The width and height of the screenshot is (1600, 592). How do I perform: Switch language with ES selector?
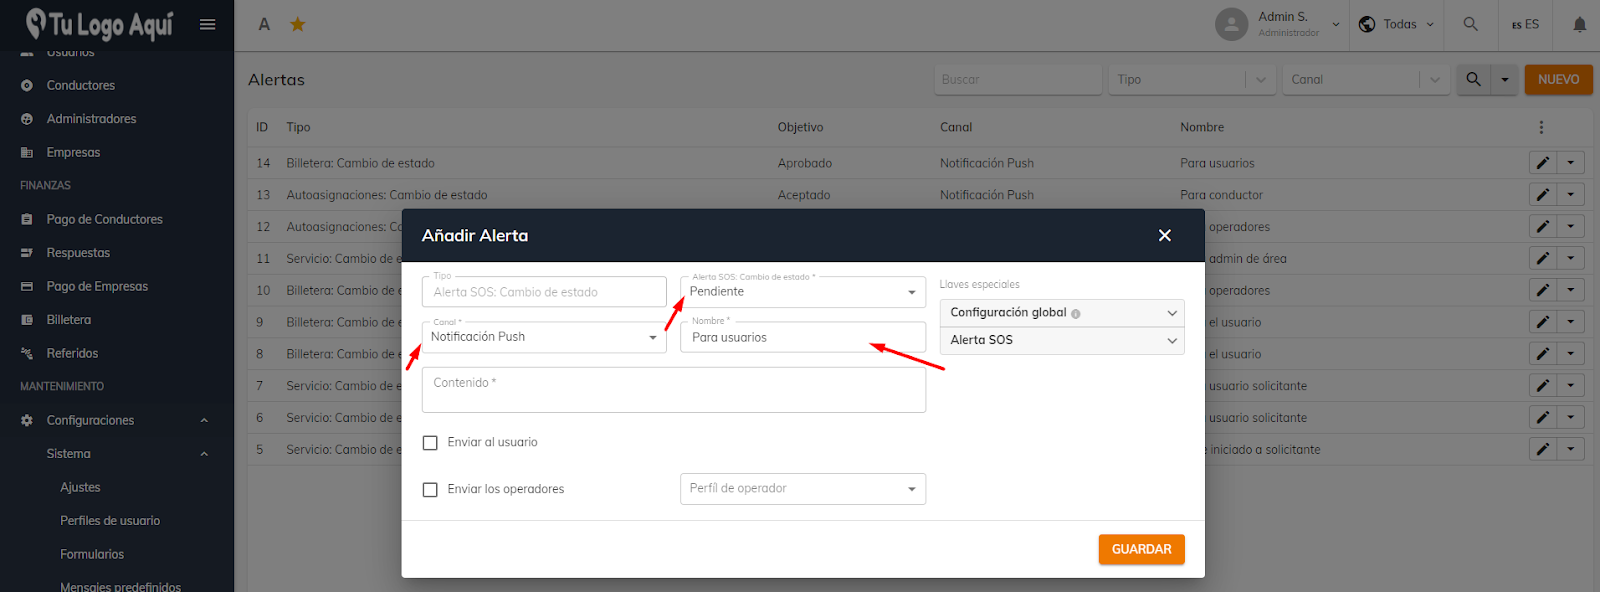(1525, 24)
